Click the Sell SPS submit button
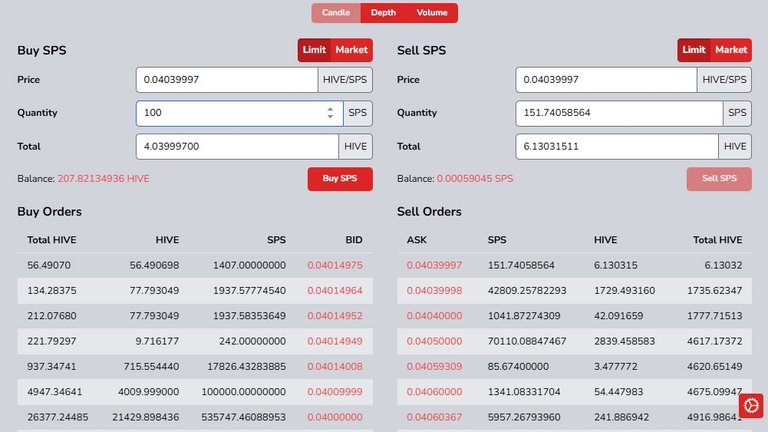 719,179
